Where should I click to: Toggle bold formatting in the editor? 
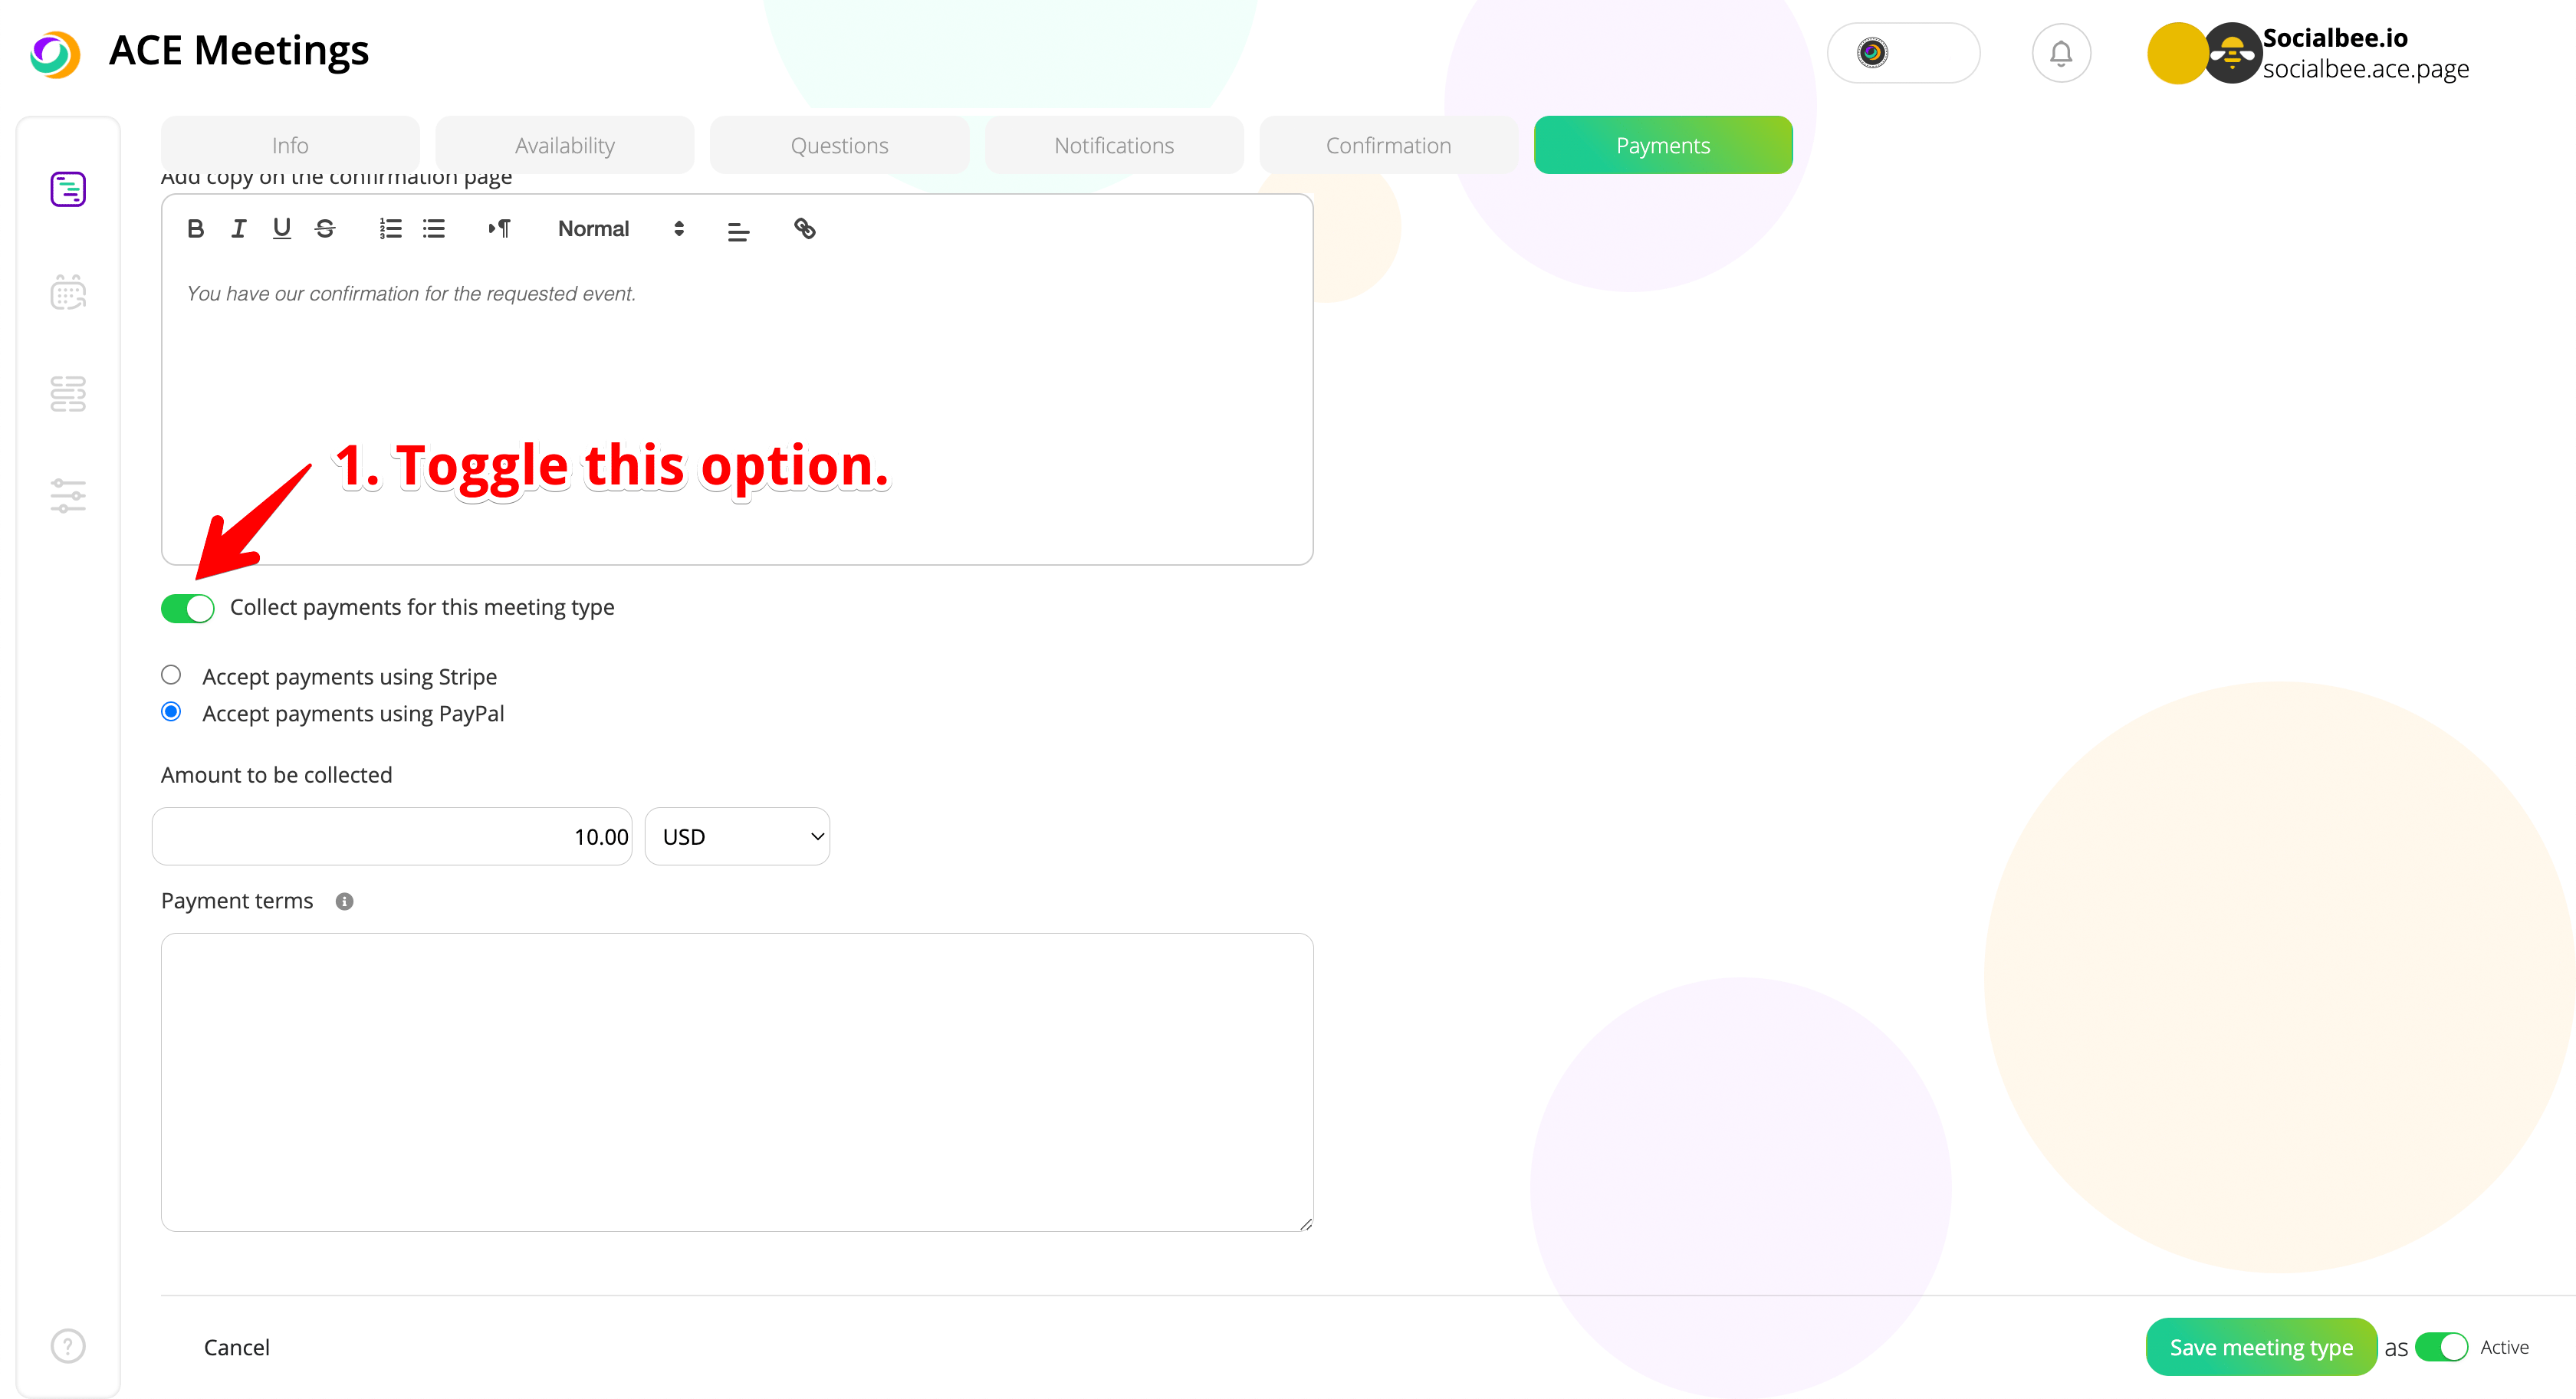click(x=195, y=229)
